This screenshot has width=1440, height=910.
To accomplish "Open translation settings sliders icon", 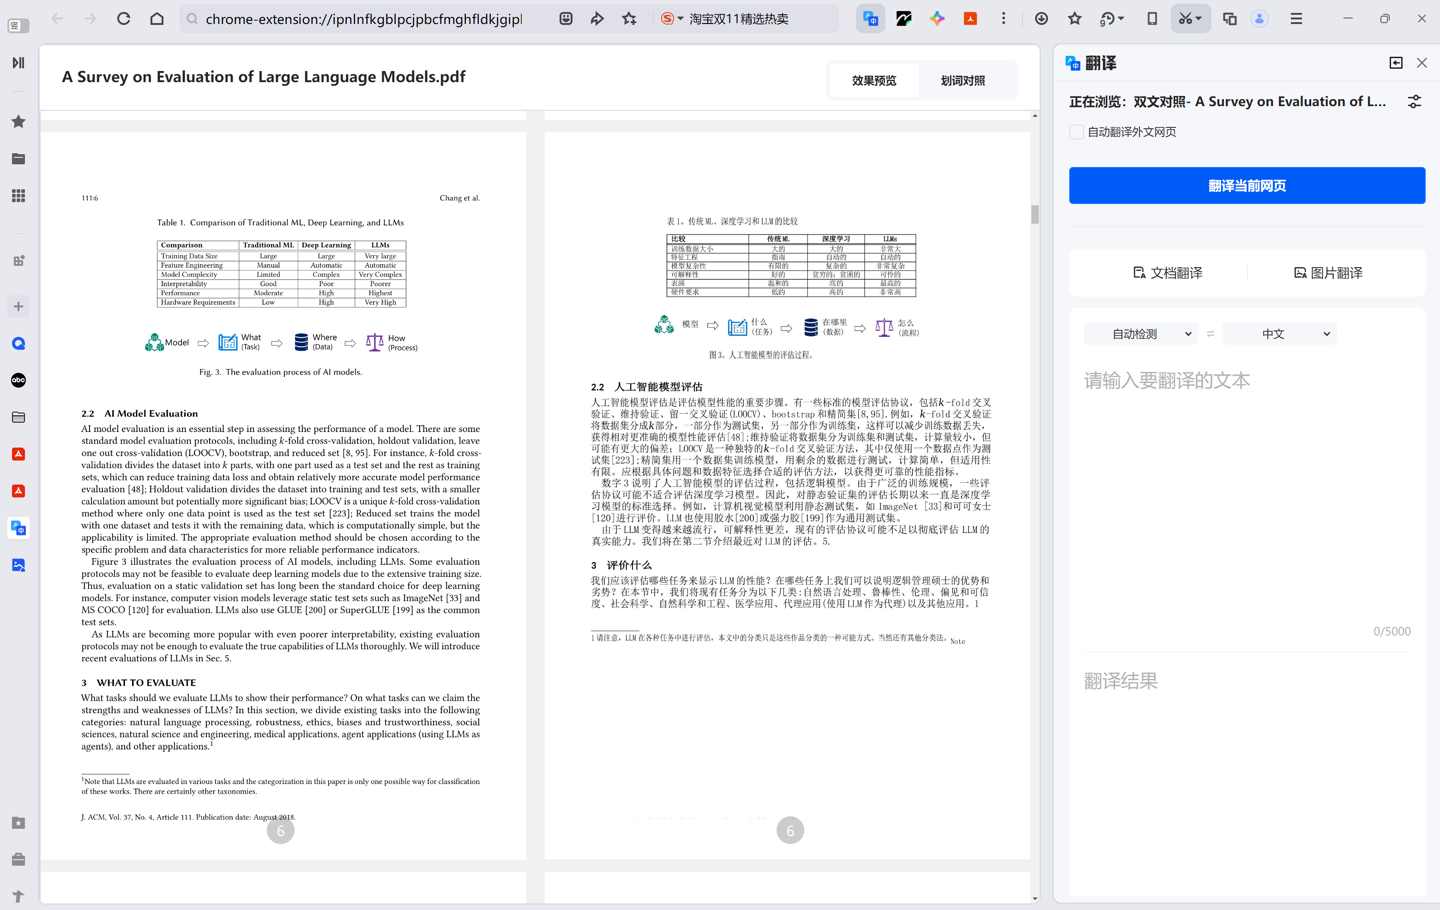I will pyautogui.click(x=1414, y=102).
